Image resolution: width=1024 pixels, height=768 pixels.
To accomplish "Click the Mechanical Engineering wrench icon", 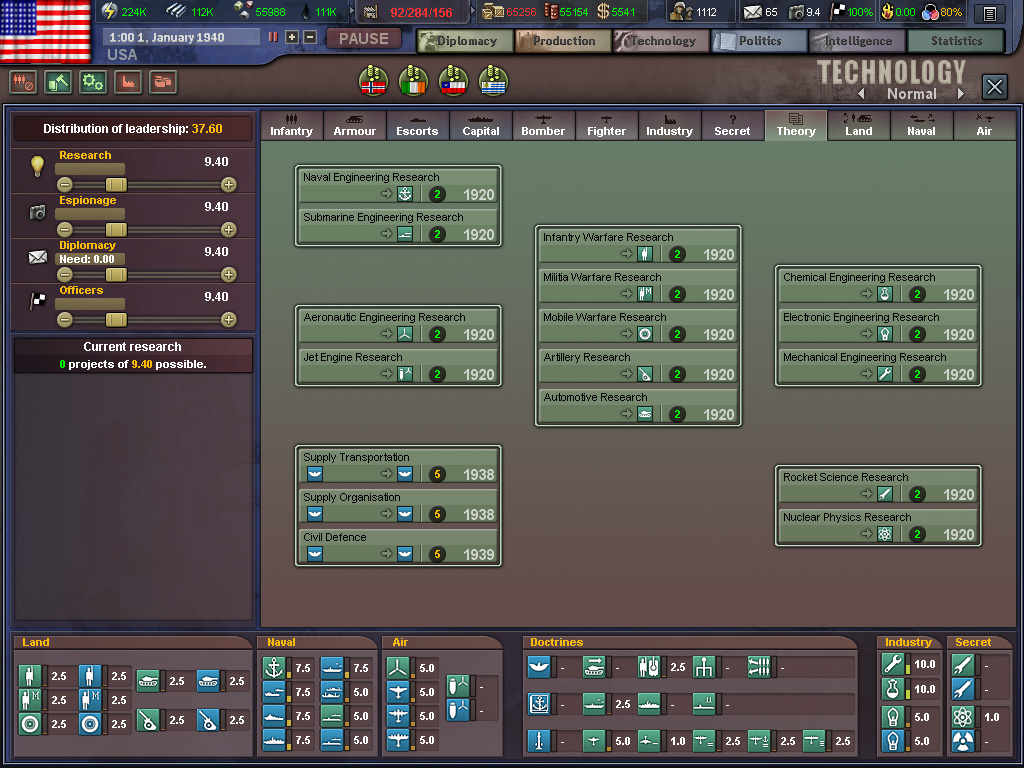I will (884, 374).
